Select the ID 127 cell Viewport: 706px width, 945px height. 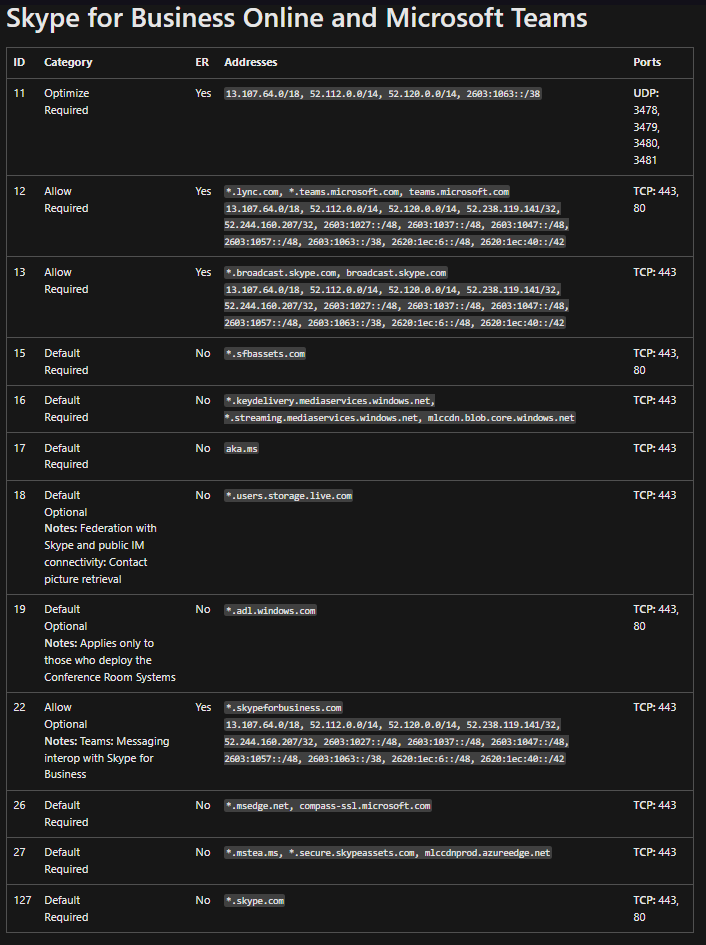point(22,900)
